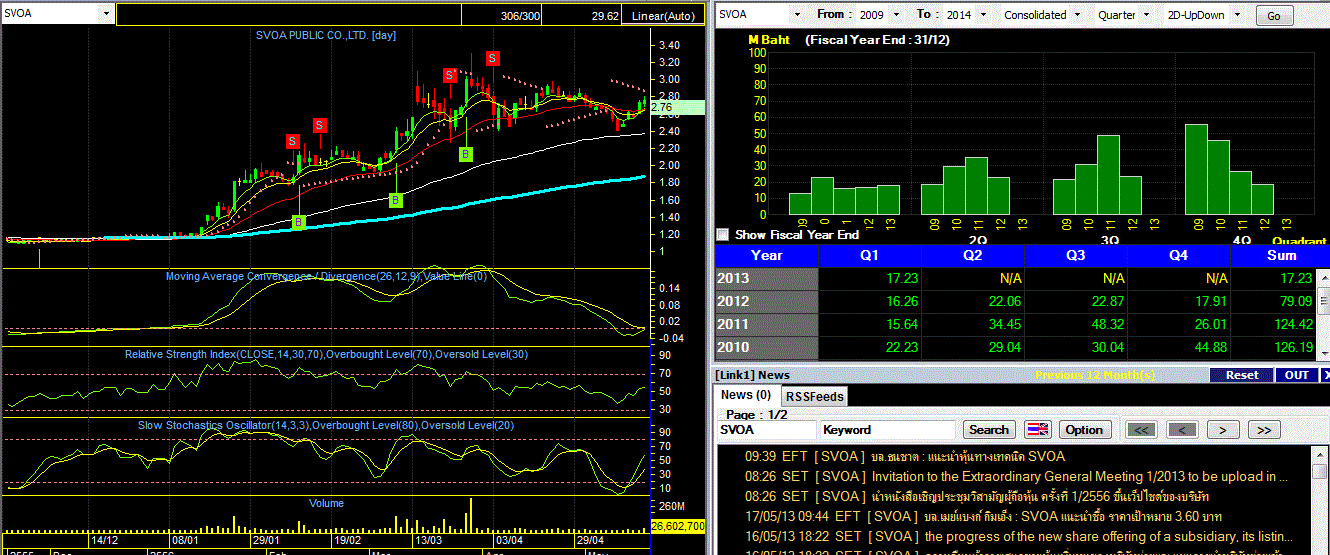
Task: Click the tallest 4Q bar for year 09
Action: coord(1196,169)
